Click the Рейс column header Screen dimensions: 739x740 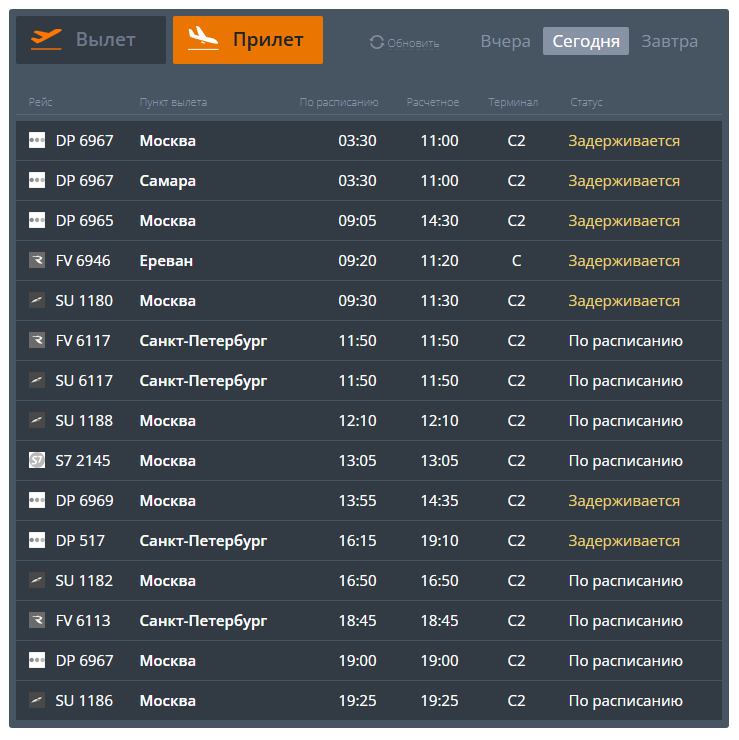[40, 102]
